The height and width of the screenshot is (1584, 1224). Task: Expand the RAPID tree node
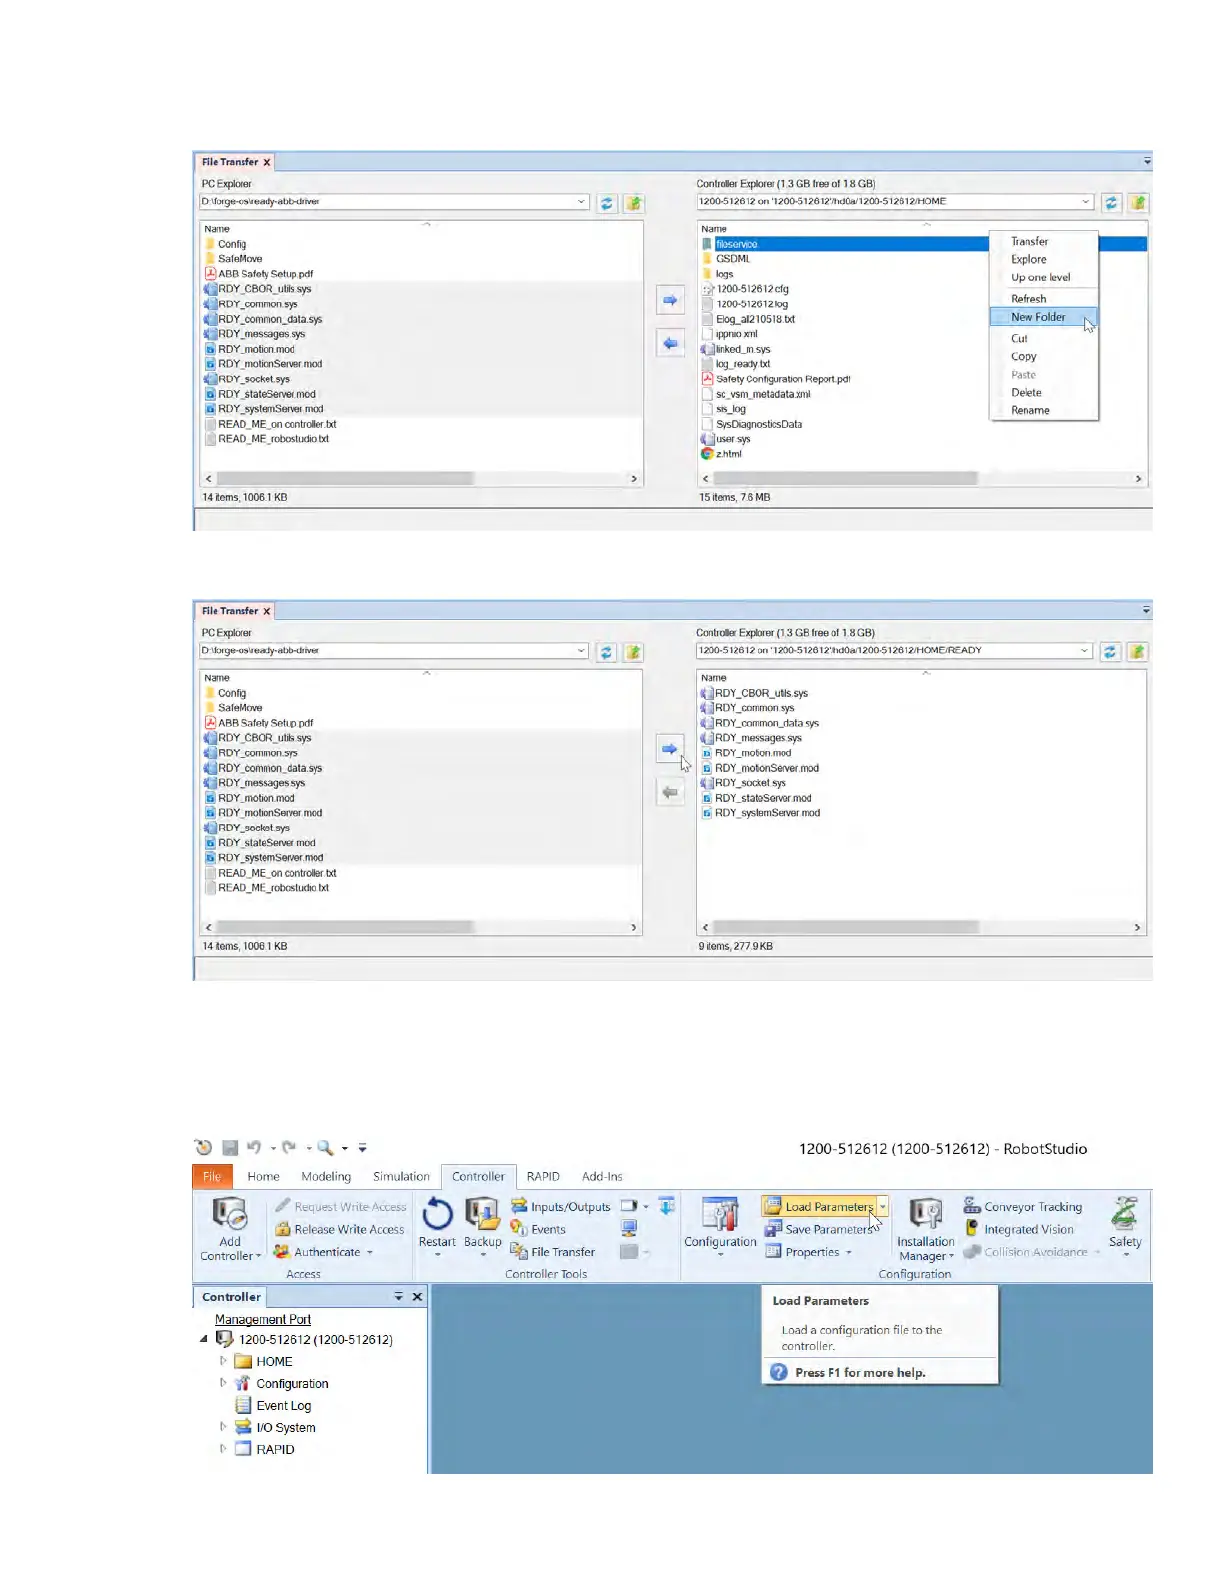click(x=223, y=1449)
